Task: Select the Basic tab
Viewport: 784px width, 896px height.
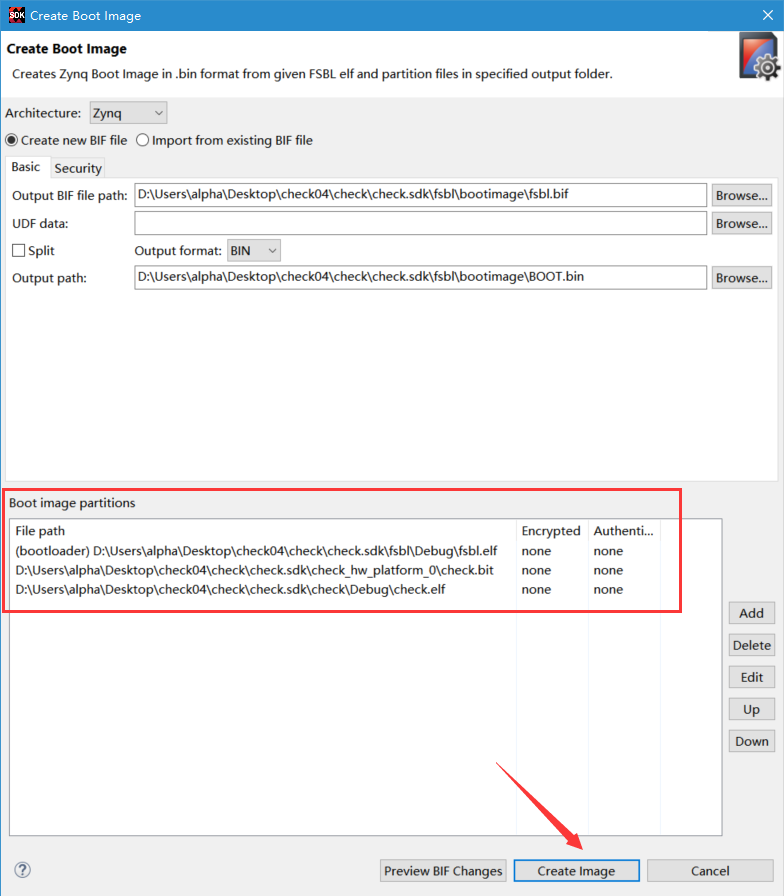Action: [x=26, y=167]
